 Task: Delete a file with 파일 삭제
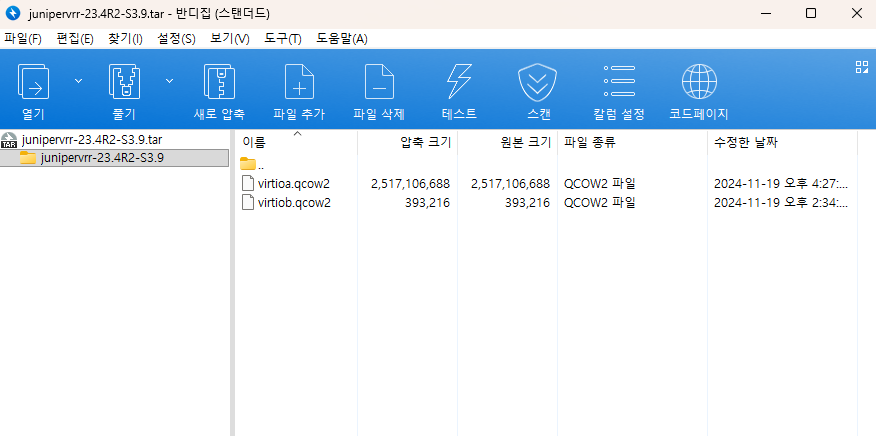pos(379,92)
